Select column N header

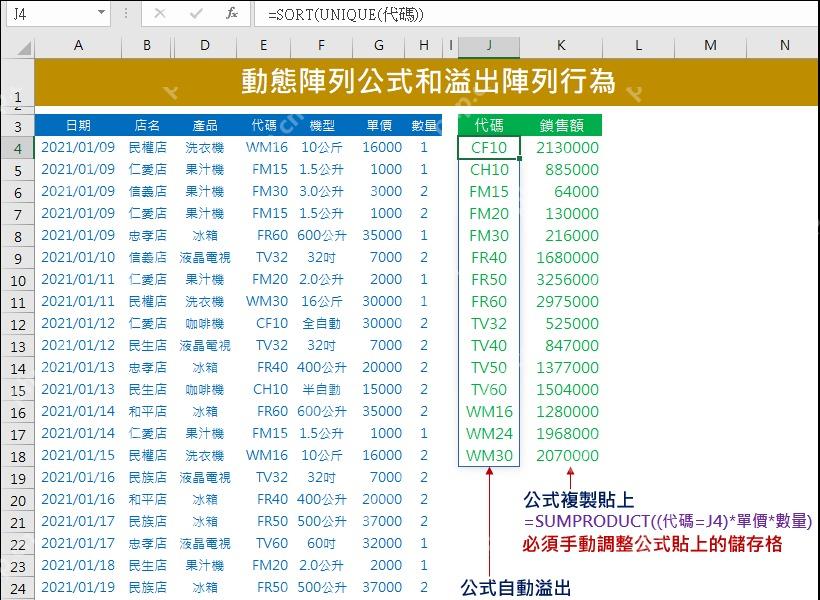[783, 46]
